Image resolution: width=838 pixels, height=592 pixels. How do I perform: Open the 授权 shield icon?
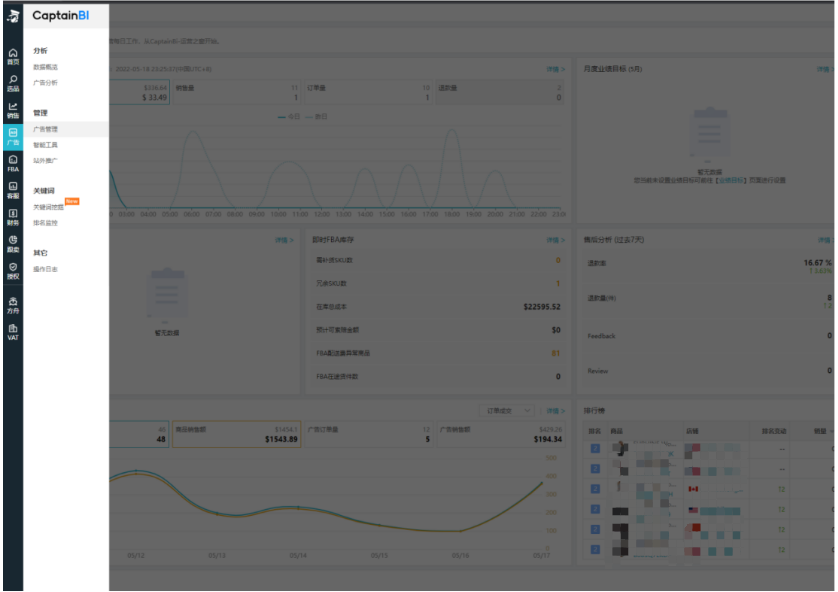click(12, 270)
